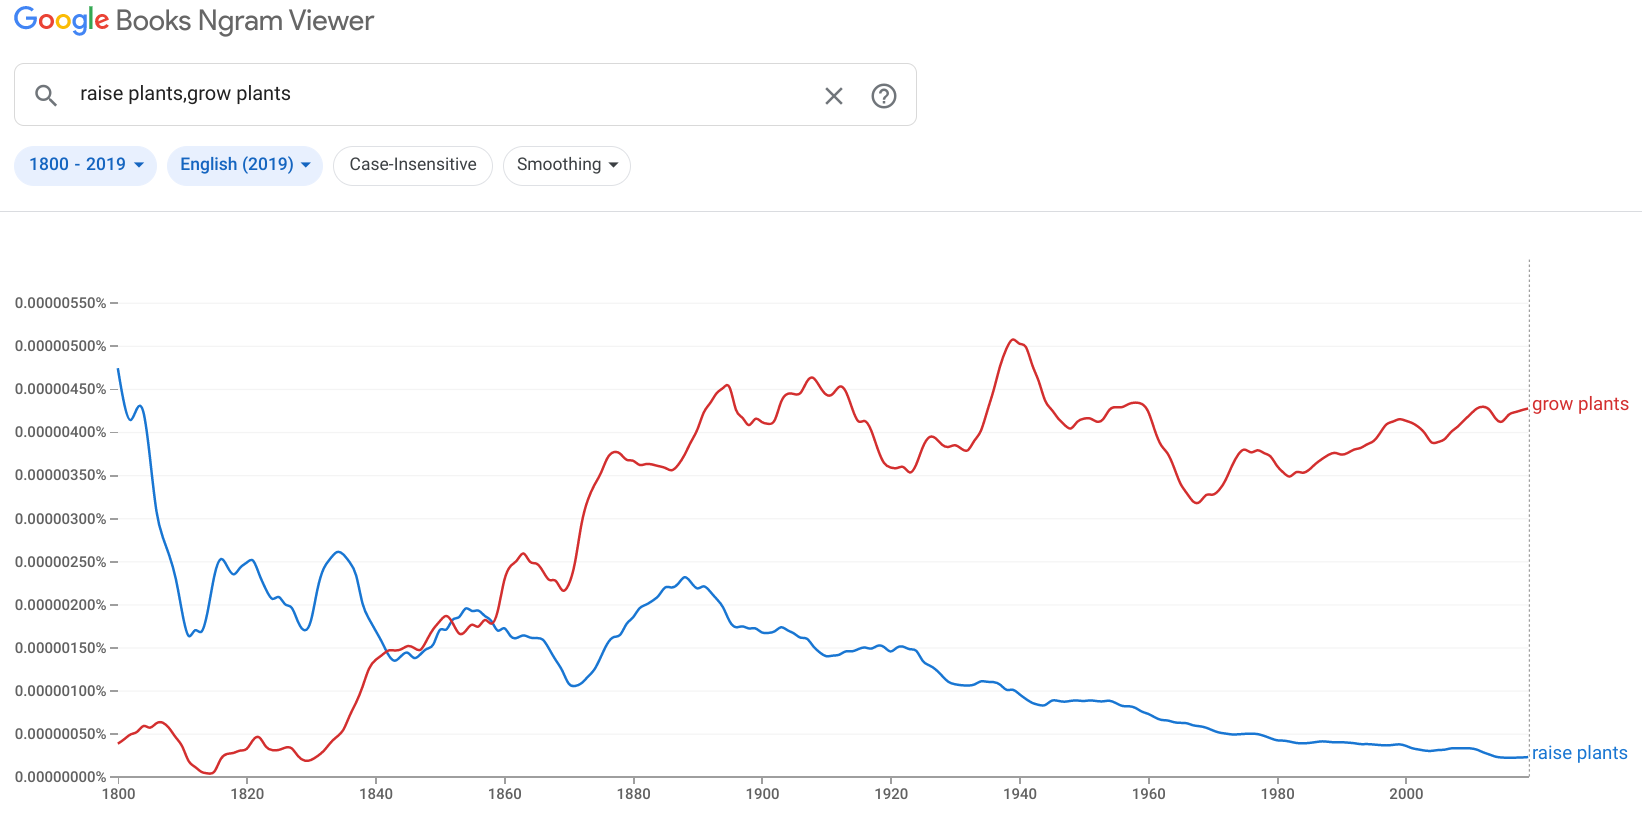Click the blue line start at 1800

pos(119,370)
